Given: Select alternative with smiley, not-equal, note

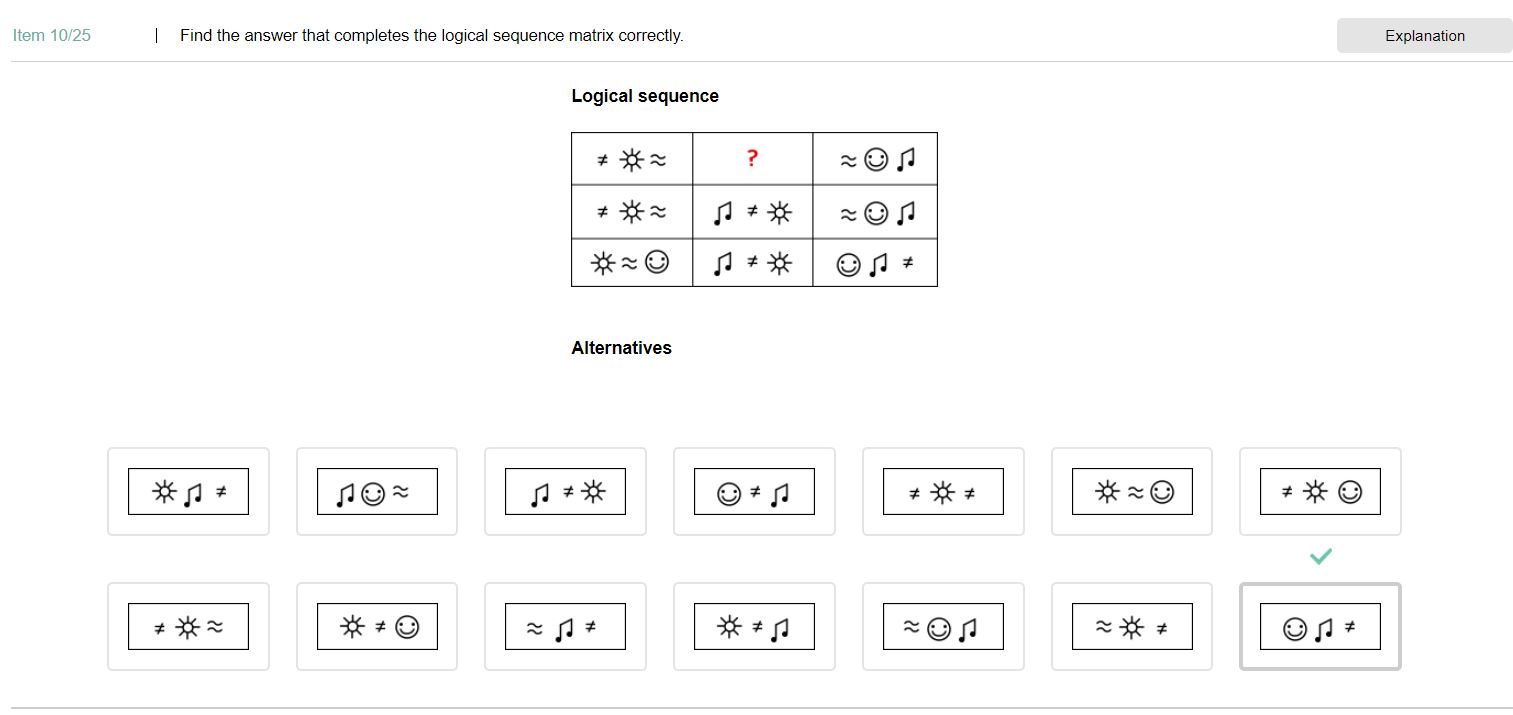Looking at the screenshot, I should (754, 492).
